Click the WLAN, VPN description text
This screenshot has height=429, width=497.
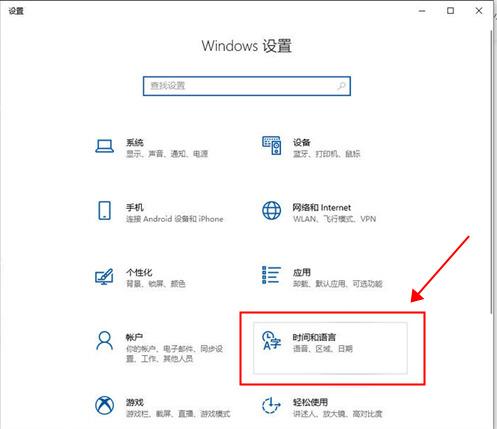click(334, 219)
